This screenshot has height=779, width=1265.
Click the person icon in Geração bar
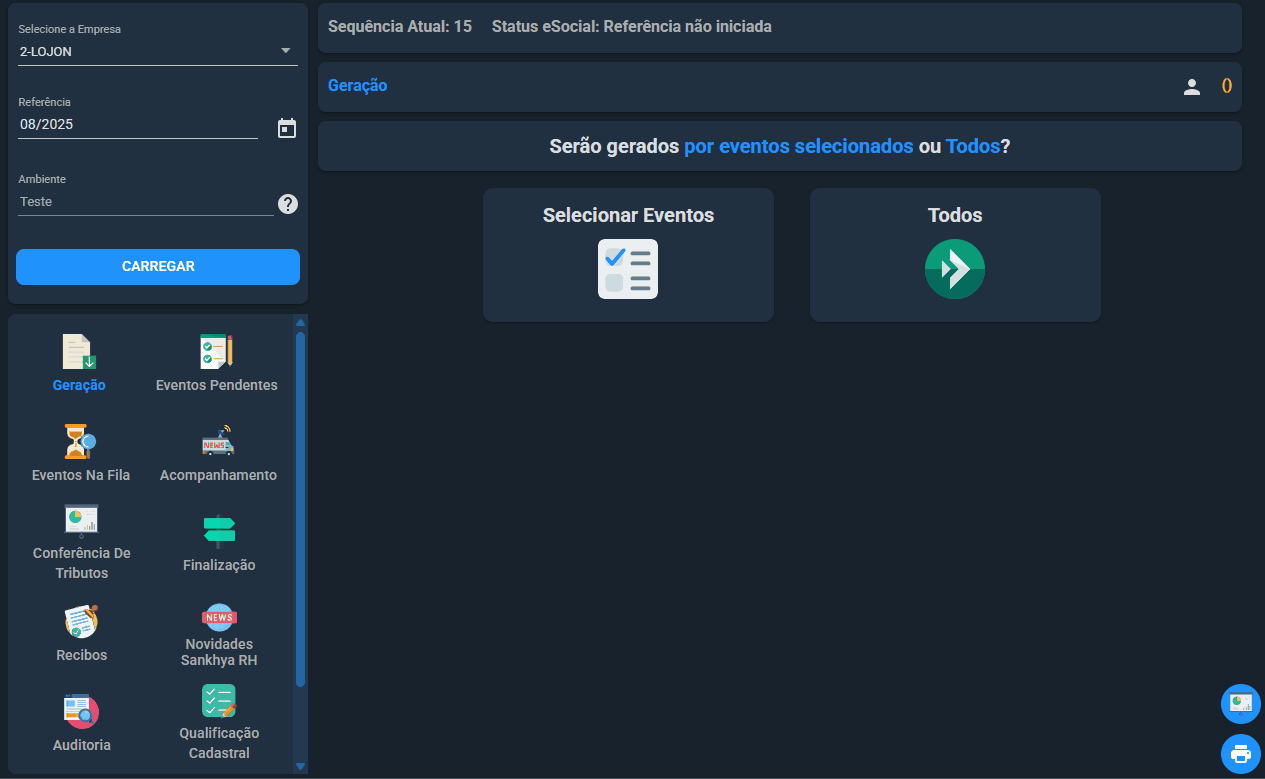click(x=1191, y=87)
